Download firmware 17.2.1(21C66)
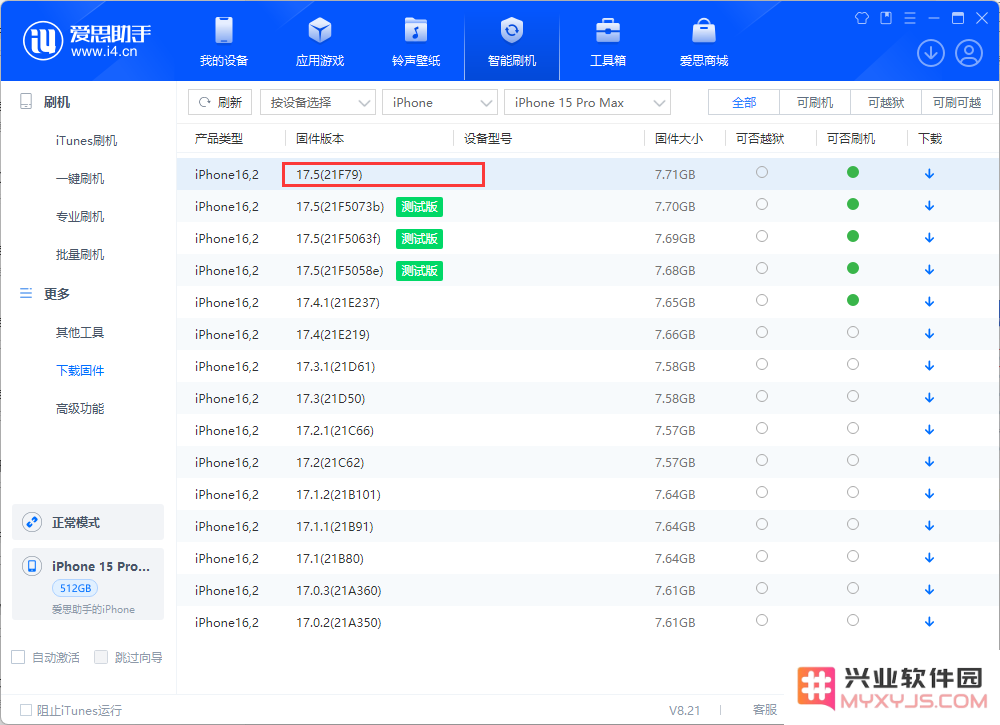This screenshot has width=1000, height=725. [929, 430]
